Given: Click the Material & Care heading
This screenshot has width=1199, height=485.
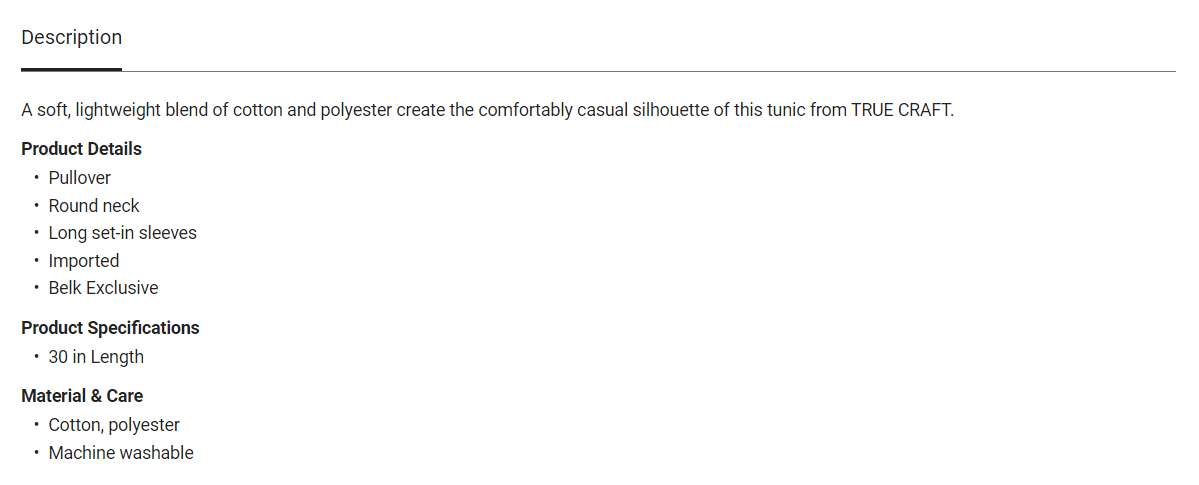Looking at the screenshot, I should tap(82, 396).
